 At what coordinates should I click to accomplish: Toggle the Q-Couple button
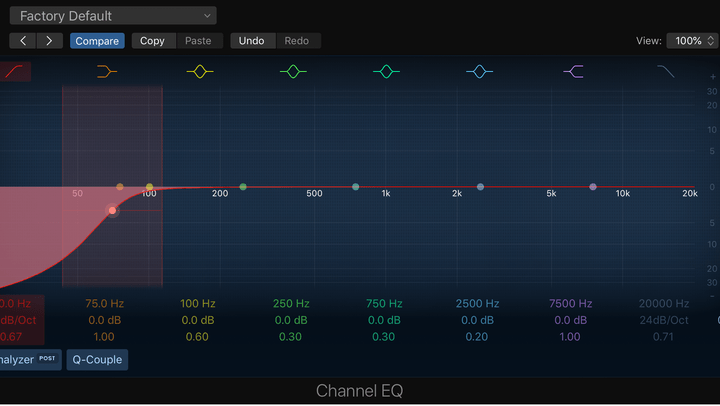pyautogui.click(x=97, y=360)
